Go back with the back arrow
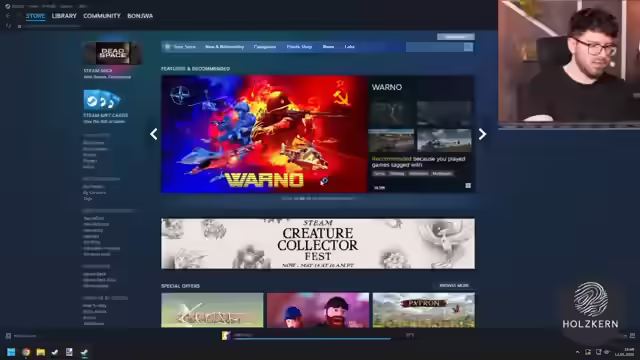 tap(8, 16)
